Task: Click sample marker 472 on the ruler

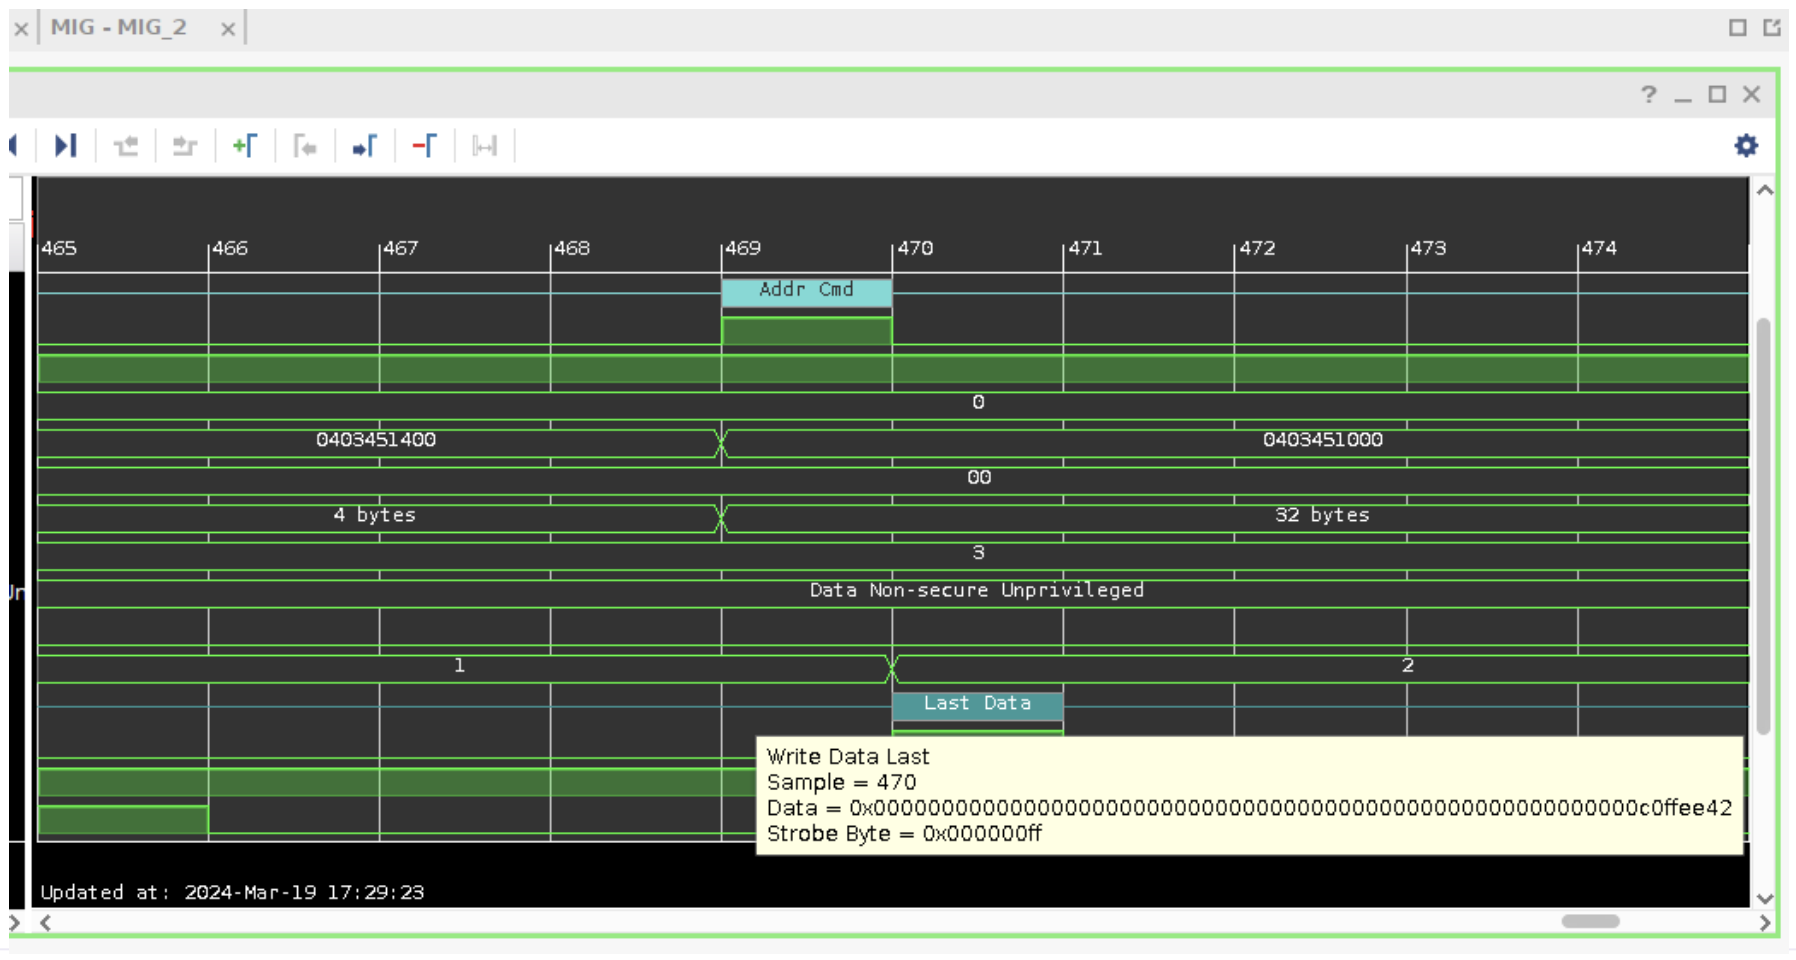Action: 1257,248
